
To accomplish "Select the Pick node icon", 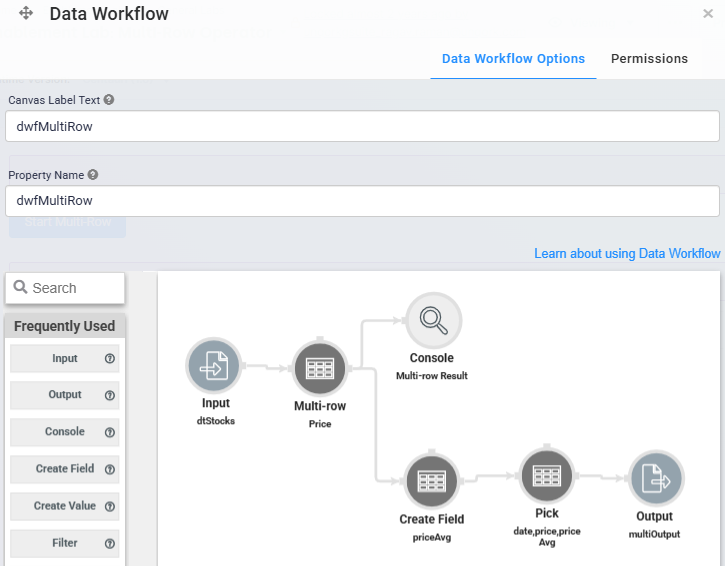I will 547,476.
